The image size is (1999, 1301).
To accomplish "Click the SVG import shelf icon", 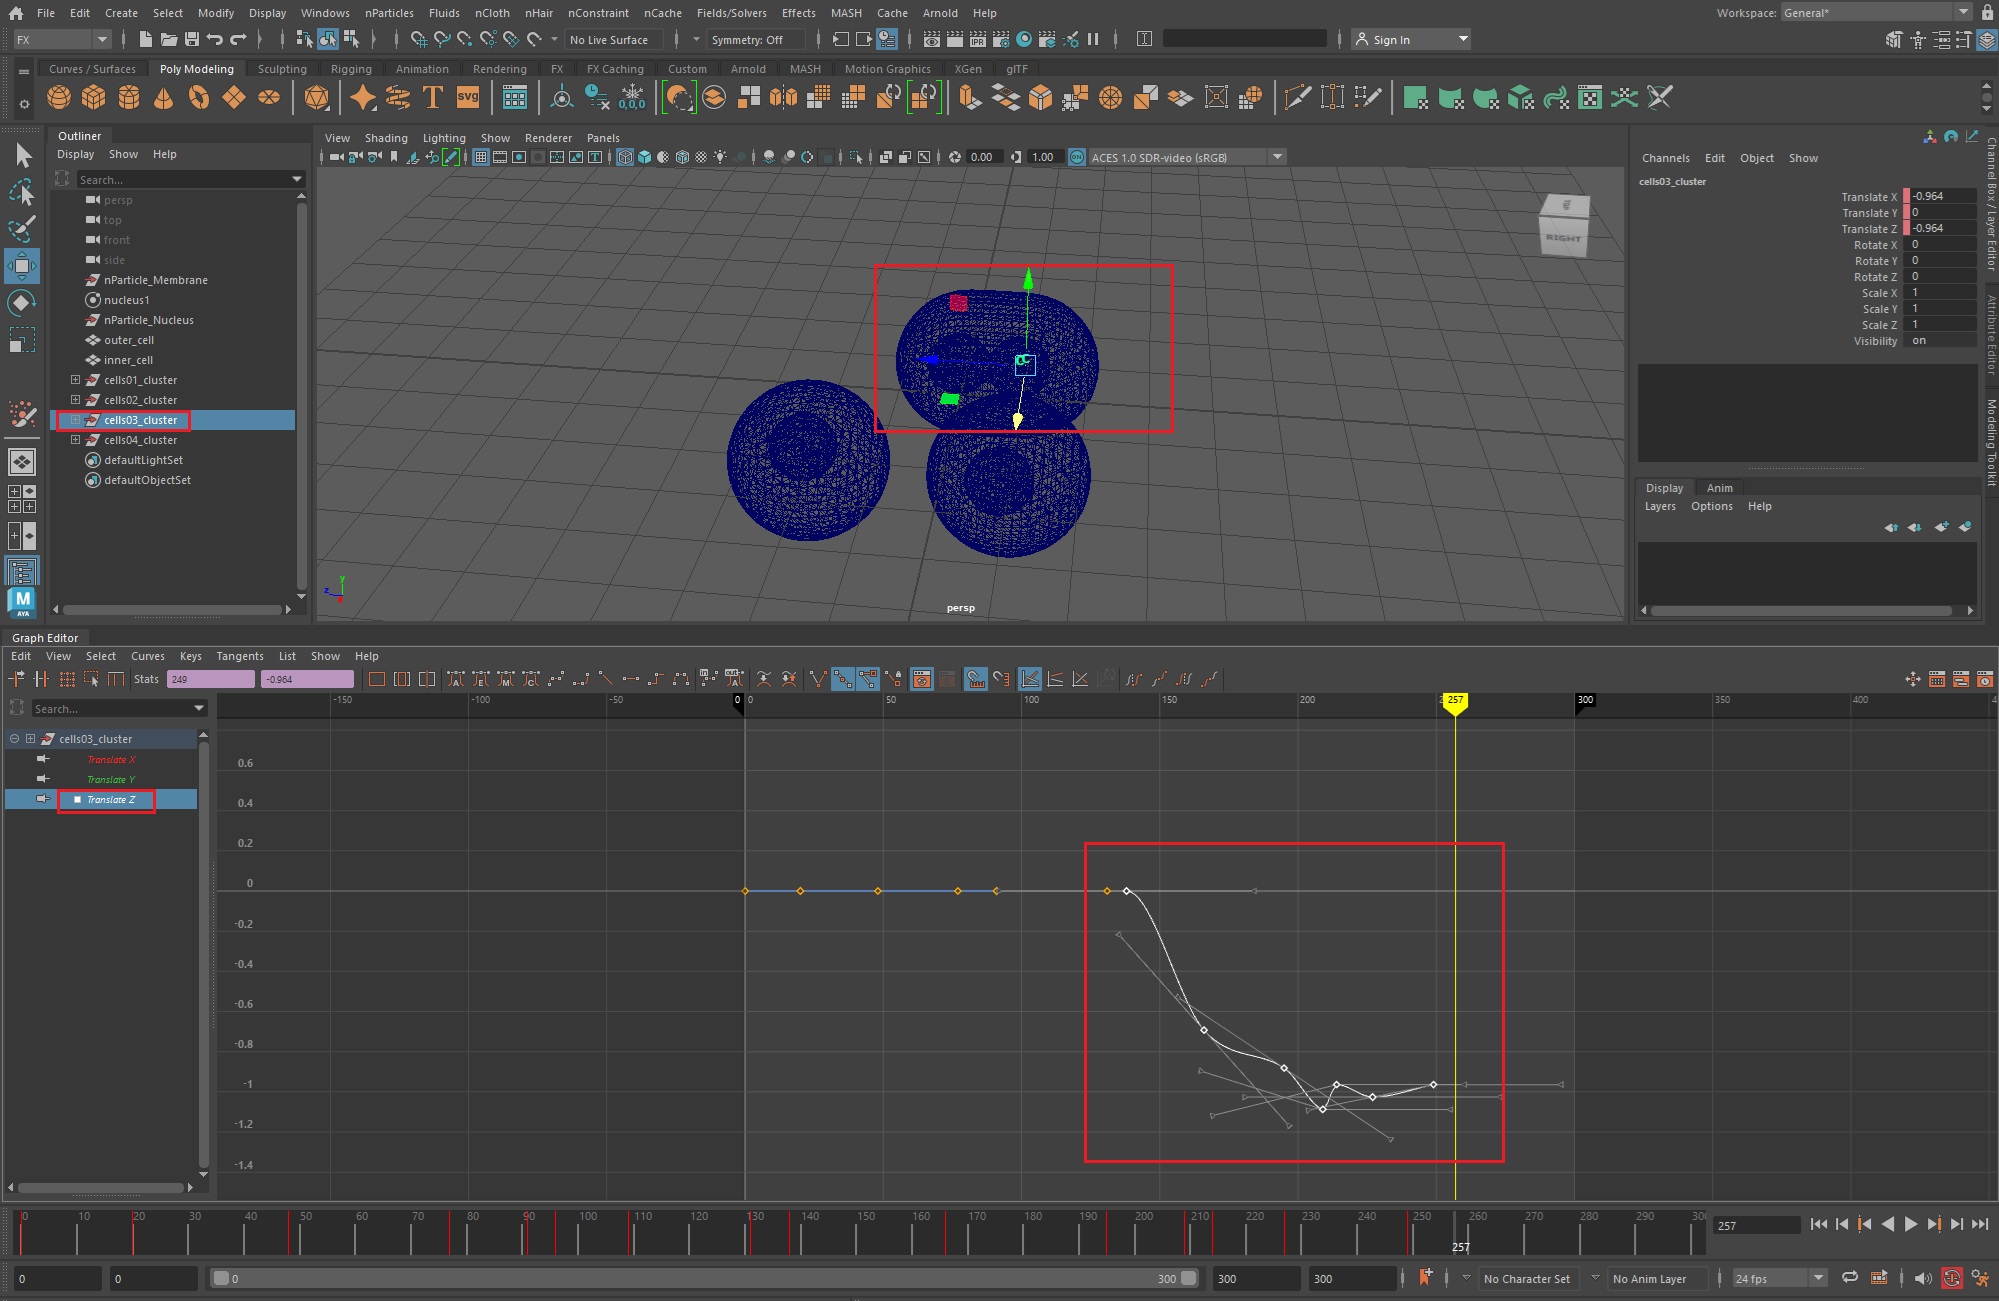I will [x=467, y=97].
